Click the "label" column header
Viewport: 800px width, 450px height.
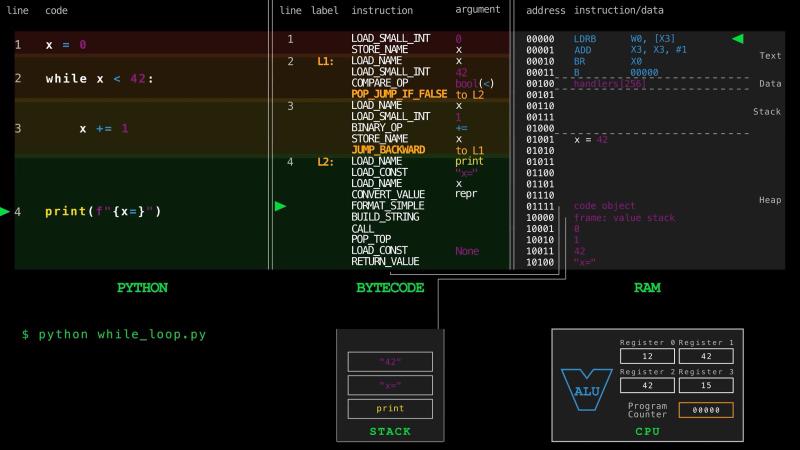point(325,10)
